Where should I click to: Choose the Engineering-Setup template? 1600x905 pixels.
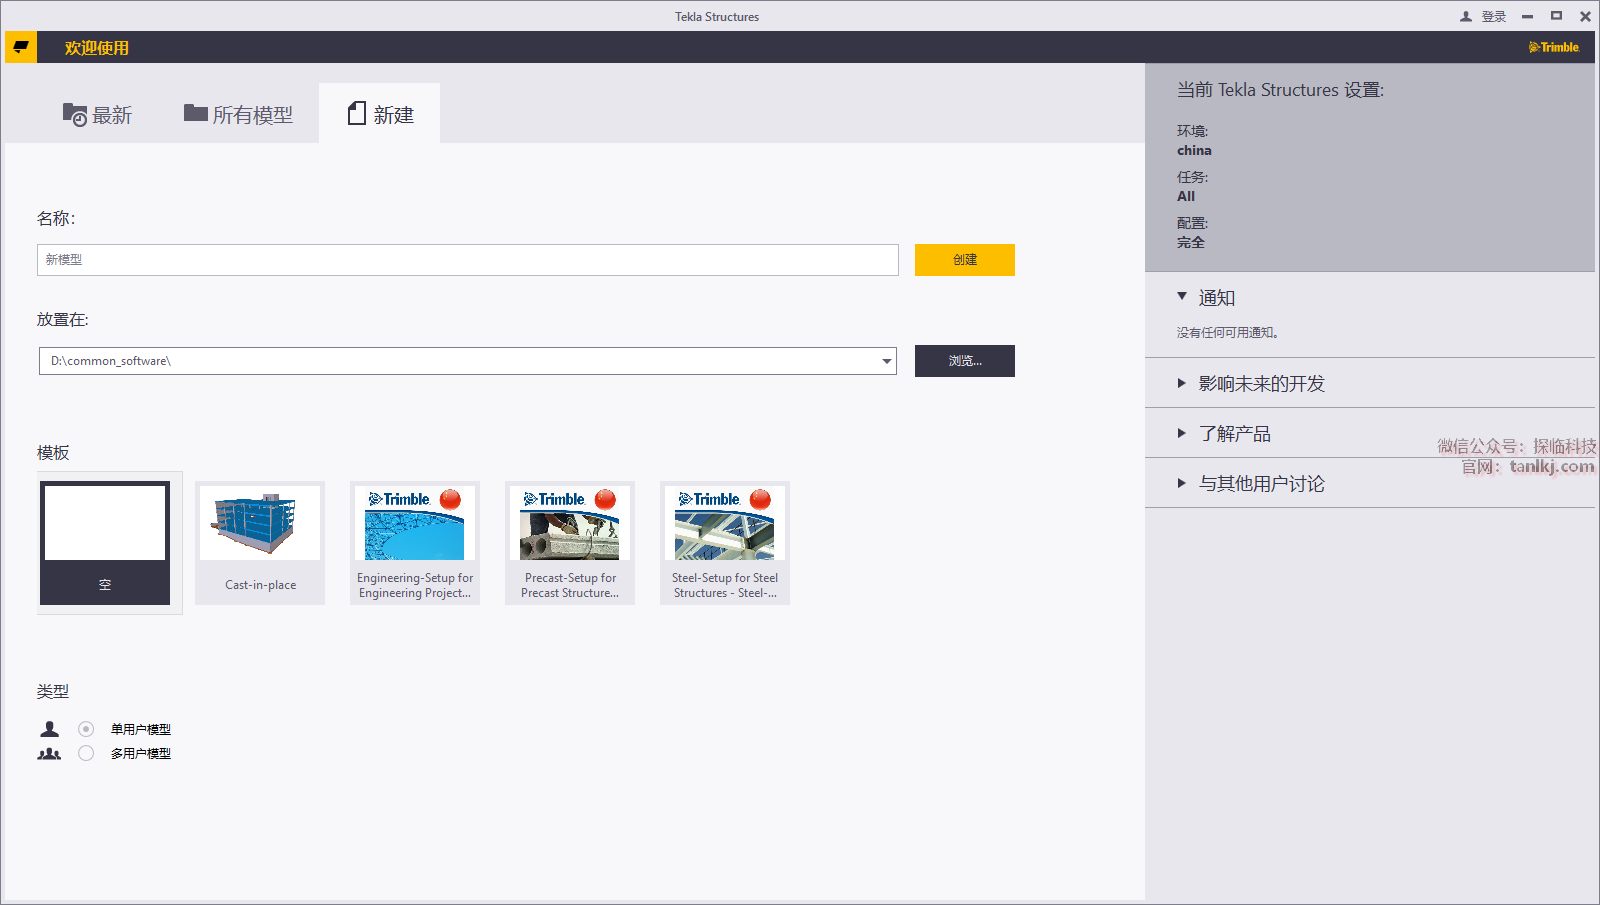[x=415, y=543]
